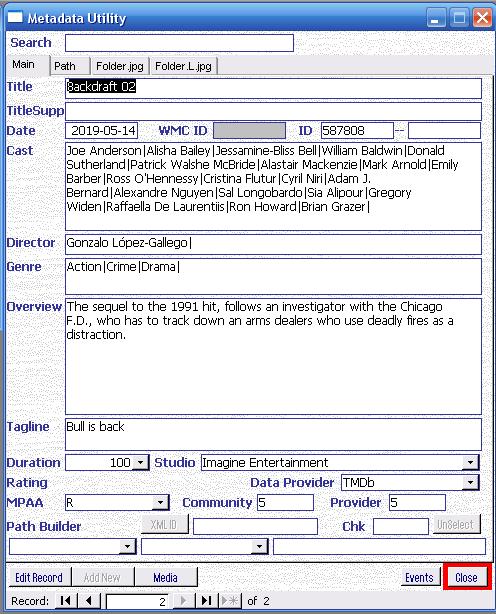Click the Tagline field Bull is back
The image size is (496, 614).
click(273, 434)
